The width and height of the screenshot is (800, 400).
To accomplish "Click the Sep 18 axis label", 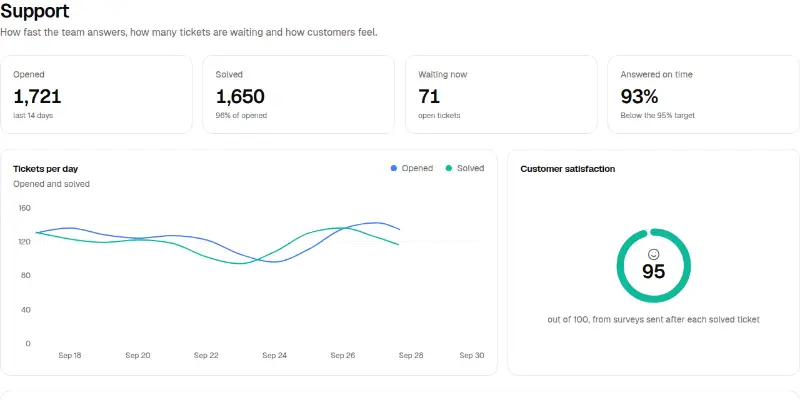I will (70, 355).
